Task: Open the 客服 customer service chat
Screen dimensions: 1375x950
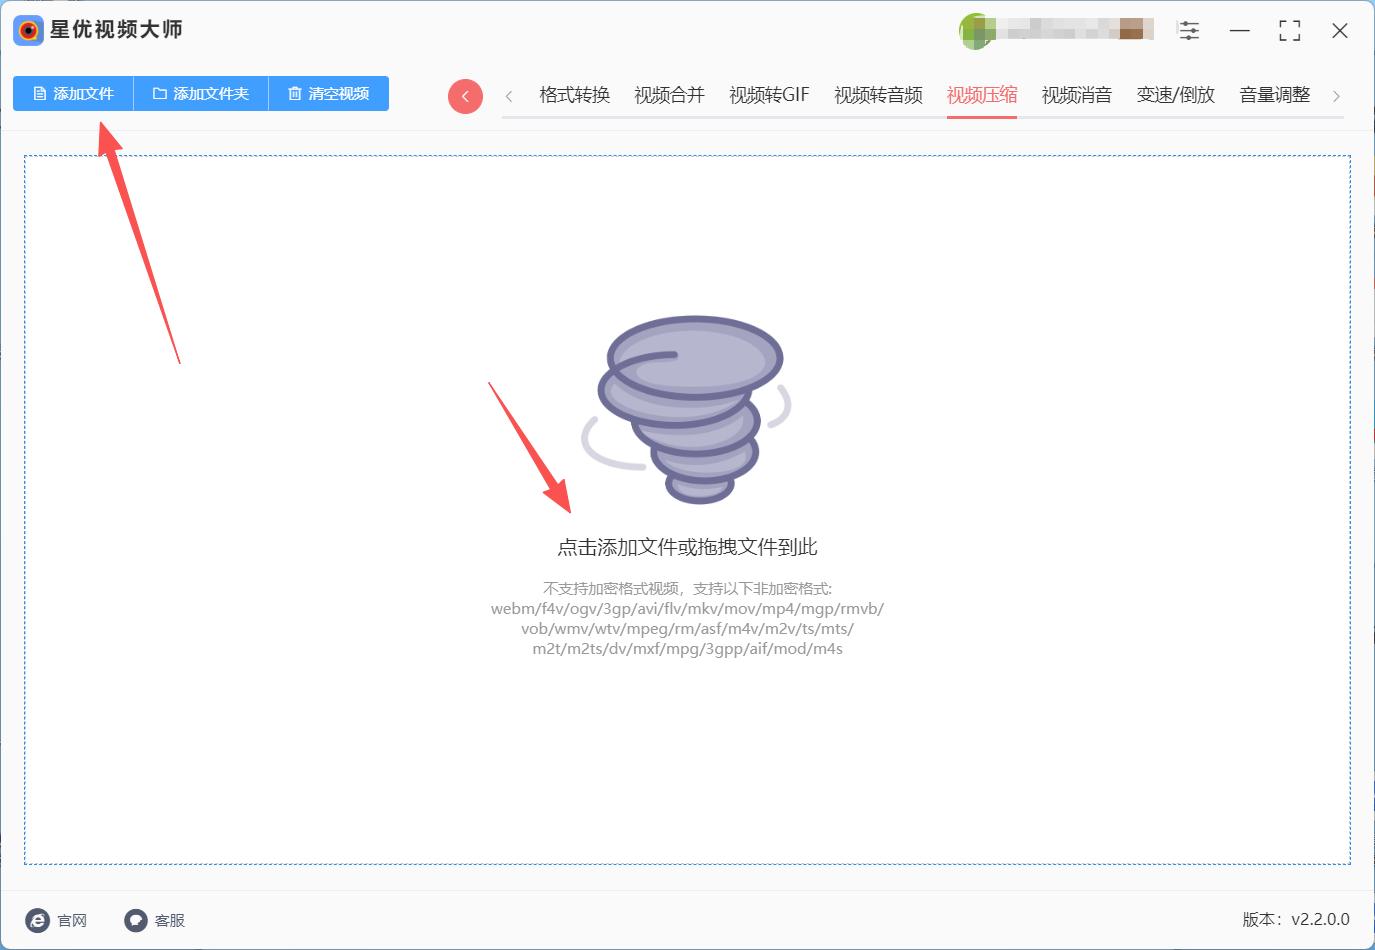Action: pyautogui.click(x=155, y=920)
